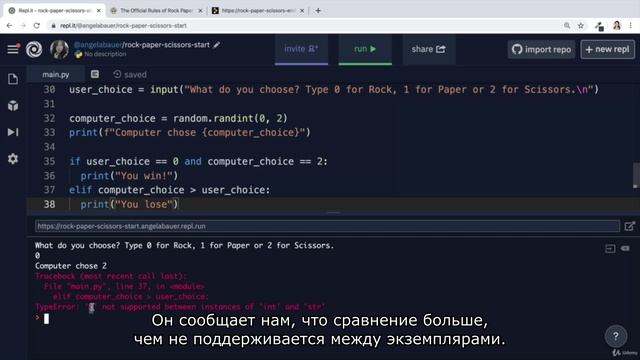Open the browser extensions icon

[599, 26]
